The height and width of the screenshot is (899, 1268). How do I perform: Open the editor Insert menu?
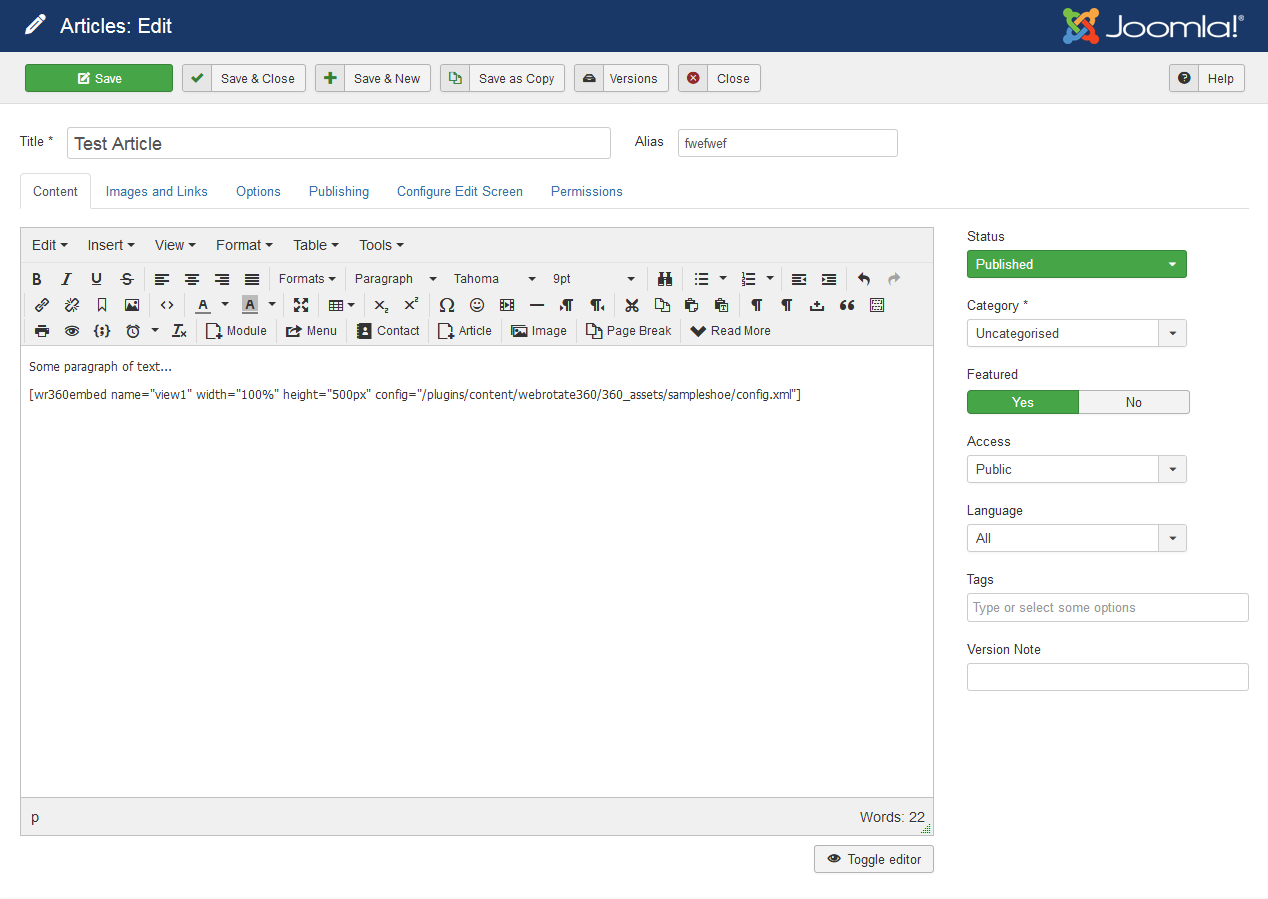point(111,245)
